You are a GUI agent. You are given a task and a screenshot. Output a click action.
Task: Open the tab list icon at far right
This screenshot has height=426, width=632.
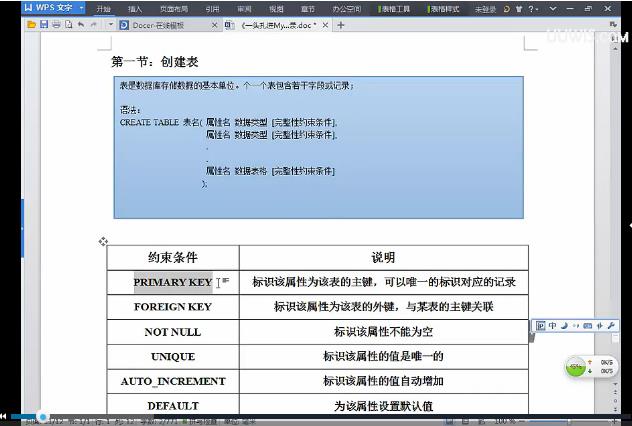point(613,25)
